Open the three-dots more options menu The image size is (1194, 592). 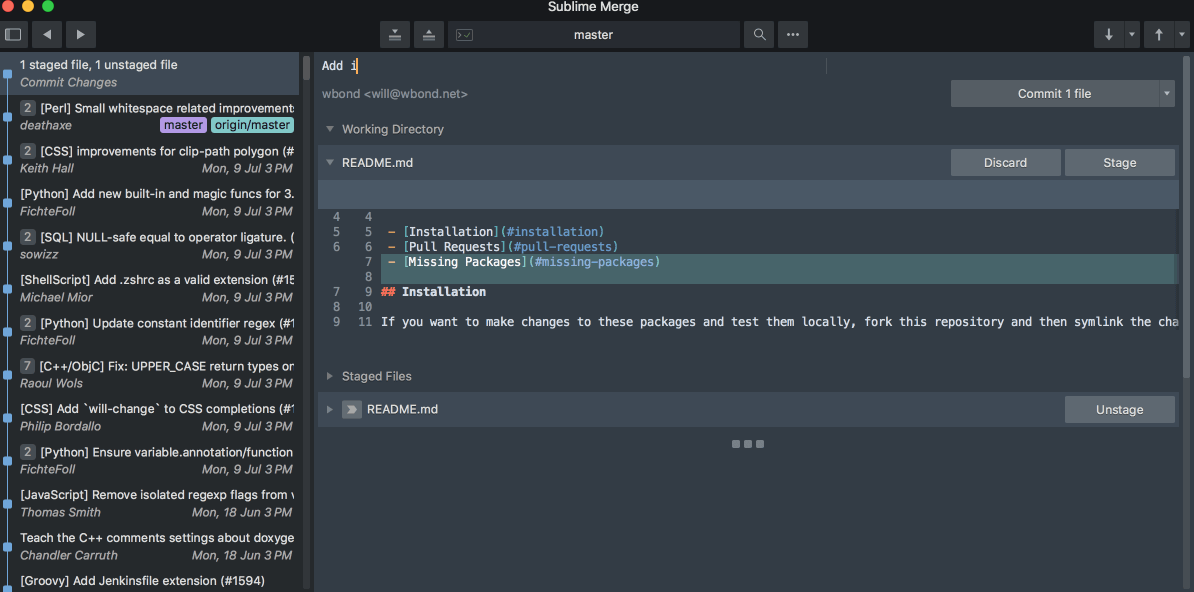(x=793, y=34)
